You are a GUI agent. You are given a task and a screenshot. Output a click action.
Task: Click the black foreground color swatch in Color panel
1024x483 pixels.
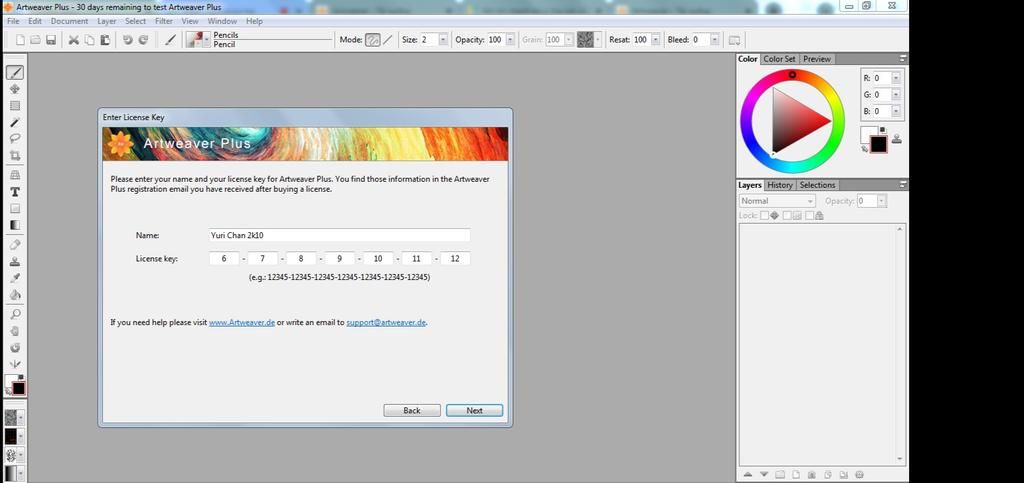[x=878, y=144]
